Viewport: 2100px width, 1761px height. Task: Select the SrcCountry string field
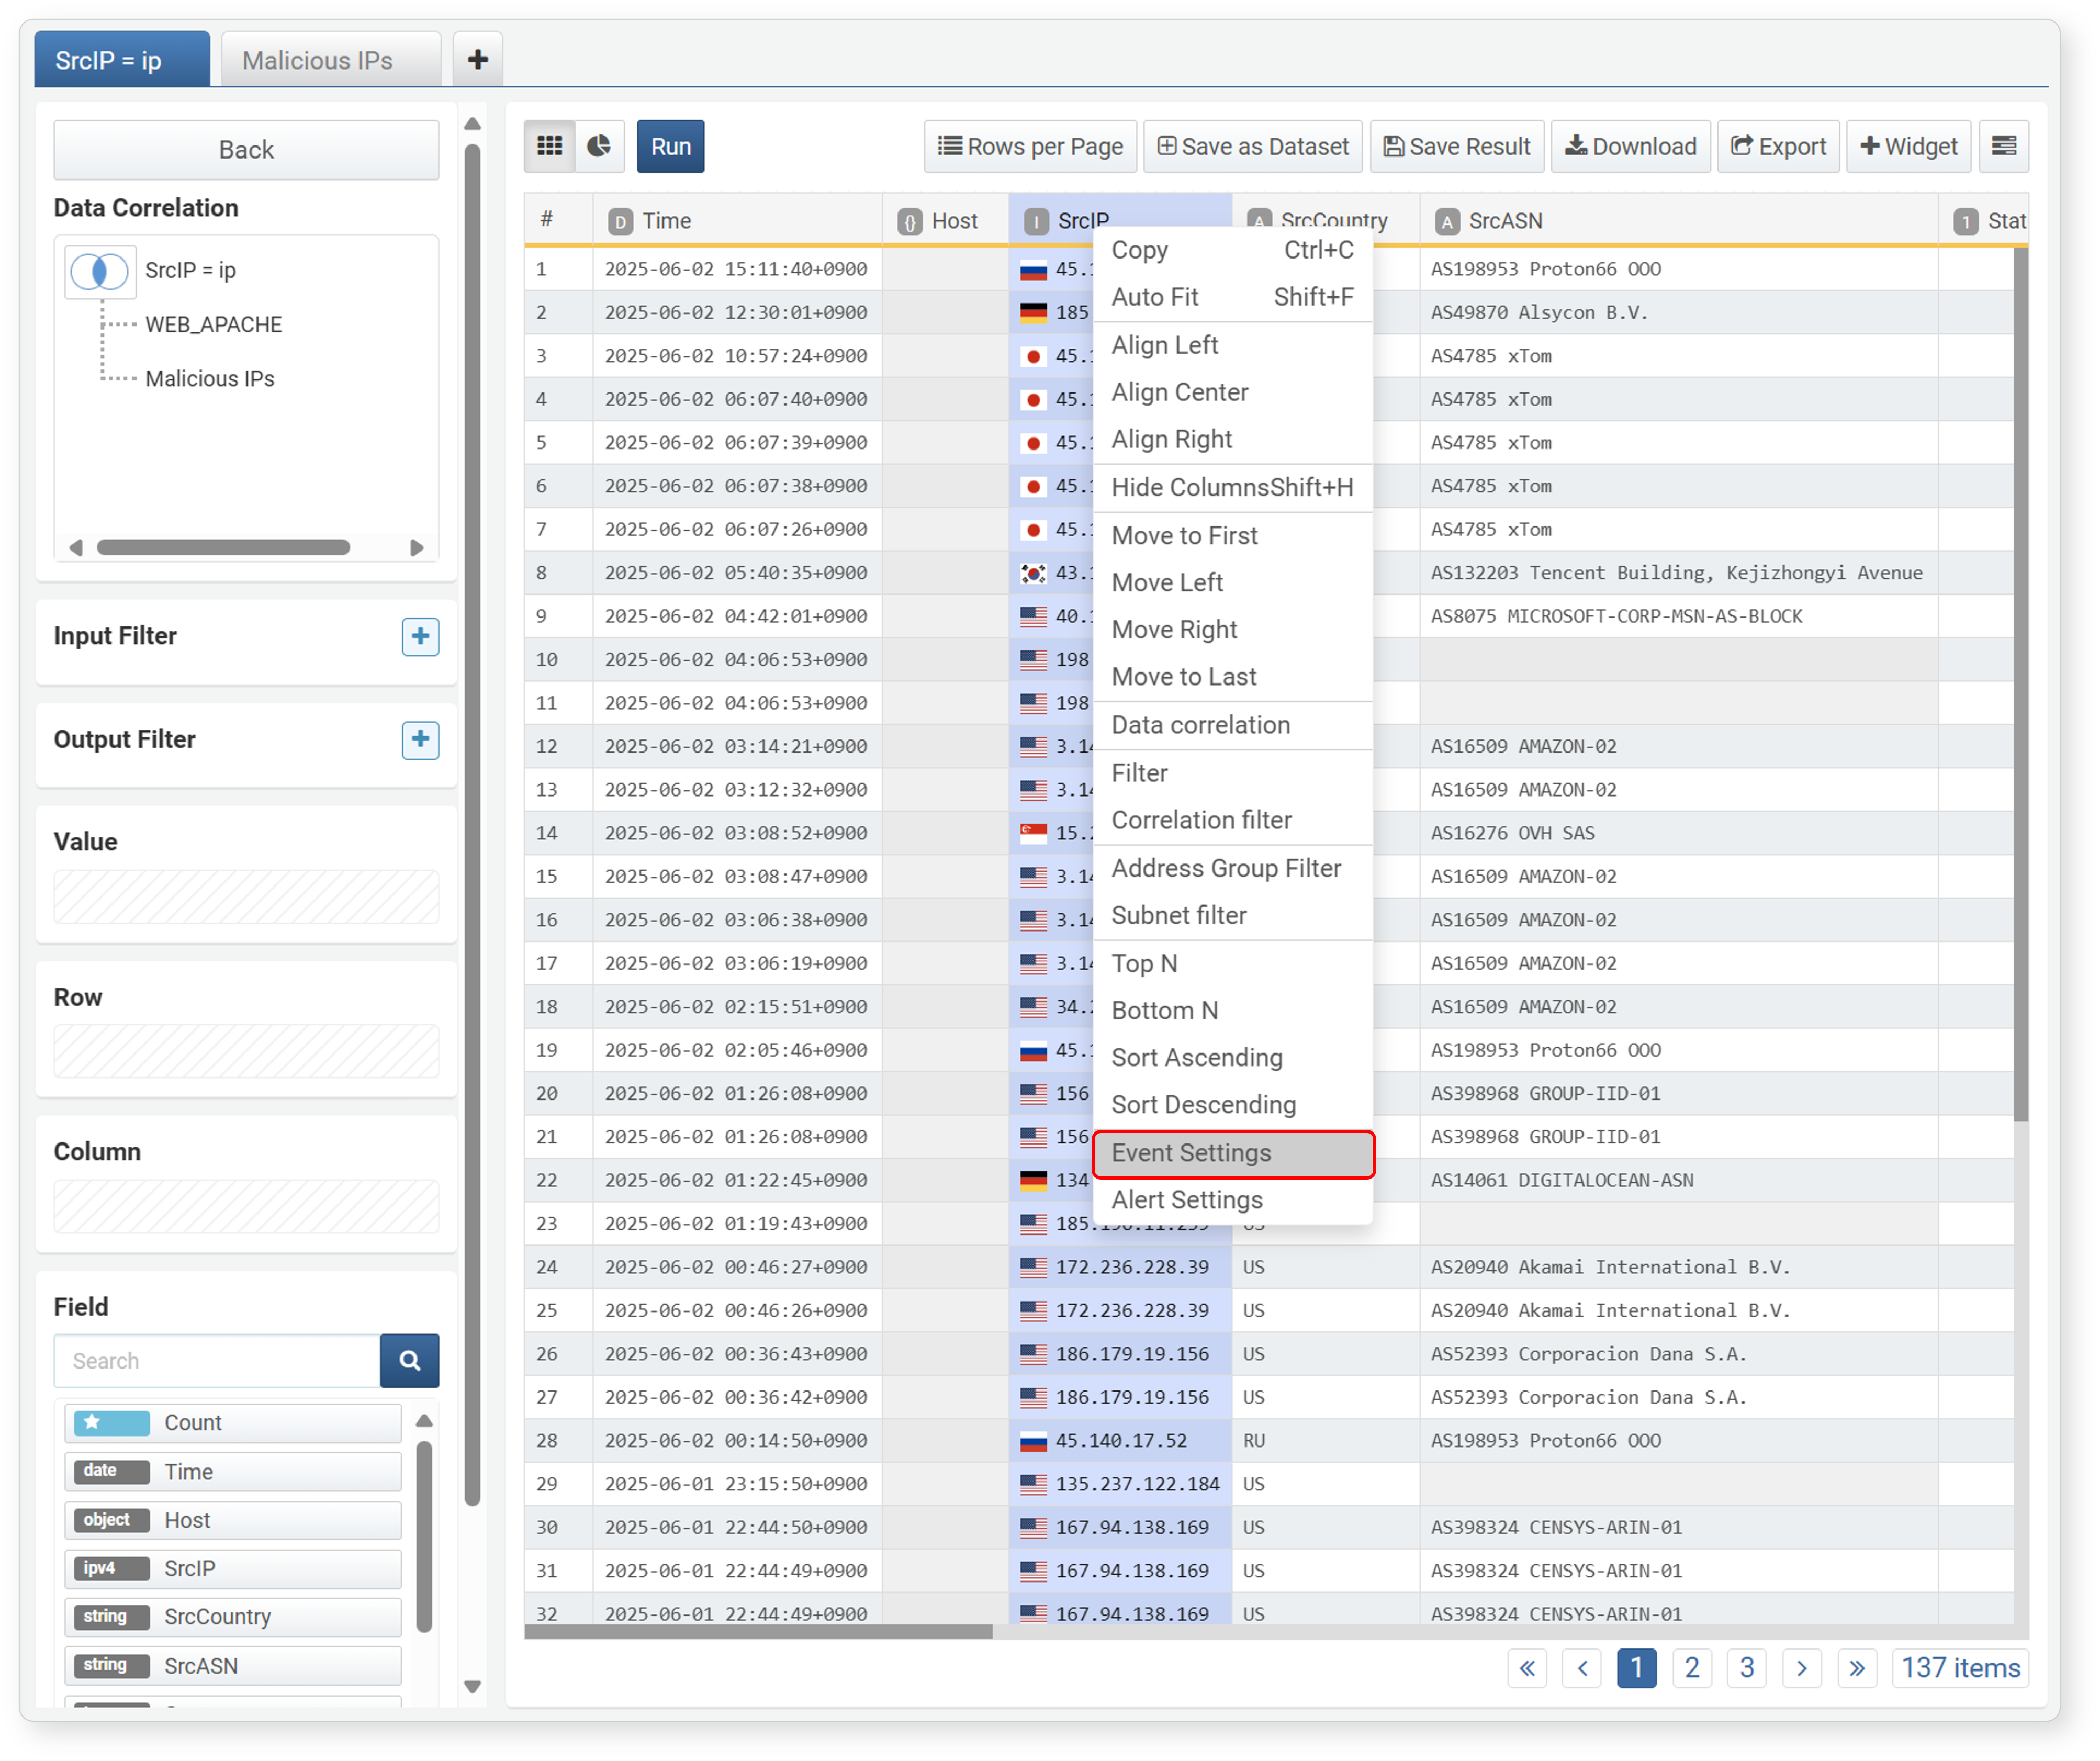233,1616
